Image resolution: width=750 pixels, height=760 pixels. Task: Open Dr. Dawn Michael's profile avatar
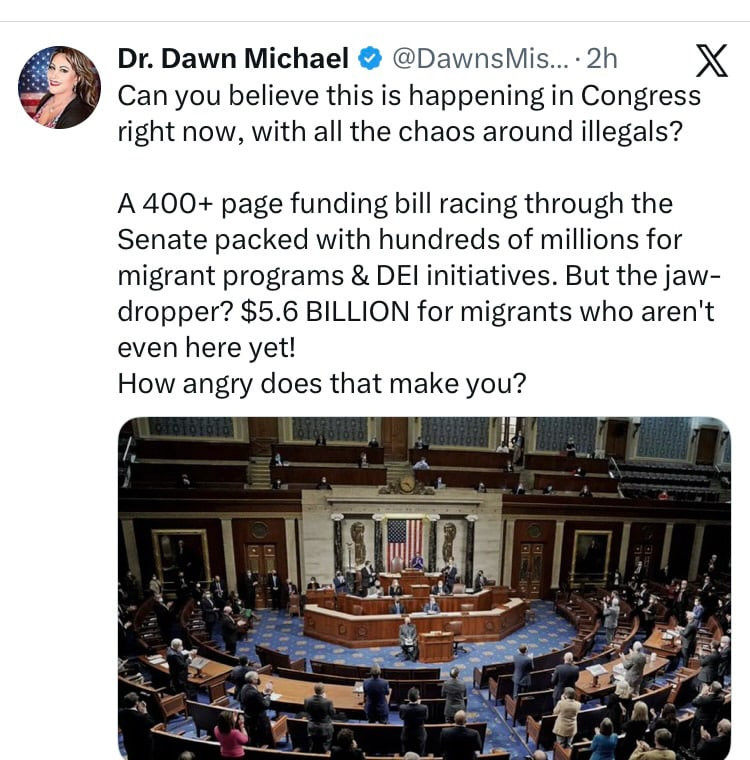[59, 88]
